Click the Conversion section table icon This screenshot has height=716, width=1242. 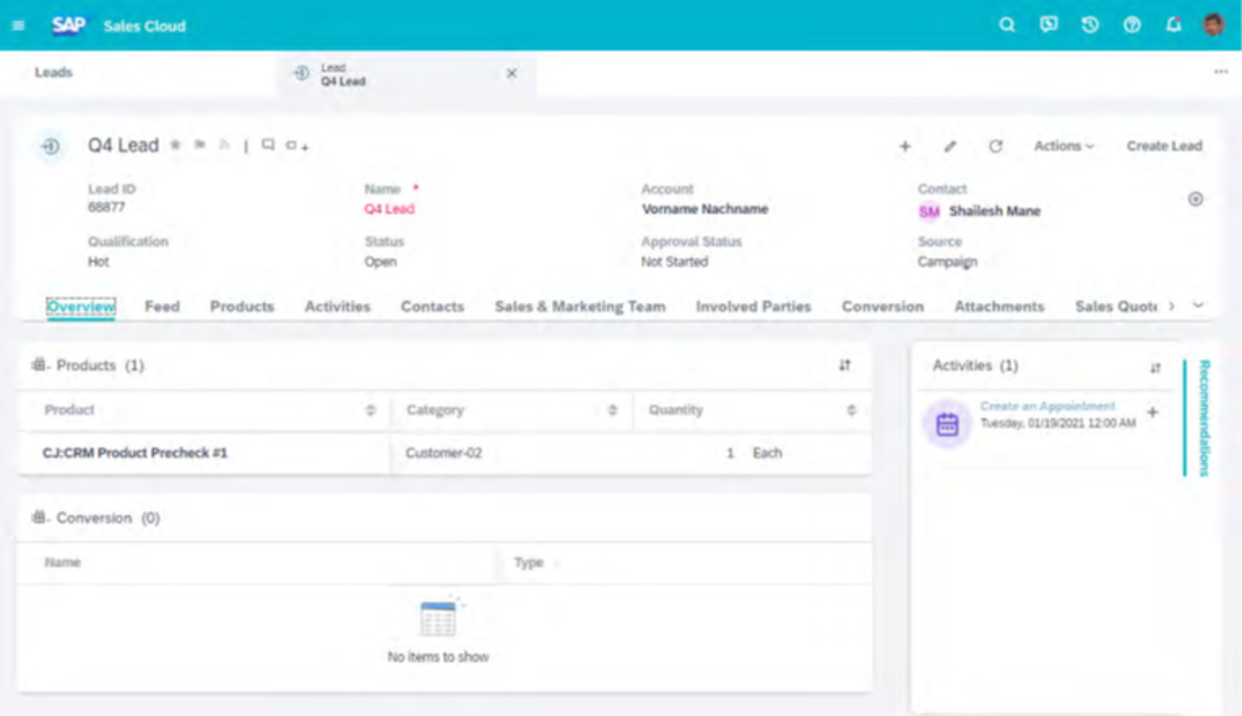tap(40, 518)
